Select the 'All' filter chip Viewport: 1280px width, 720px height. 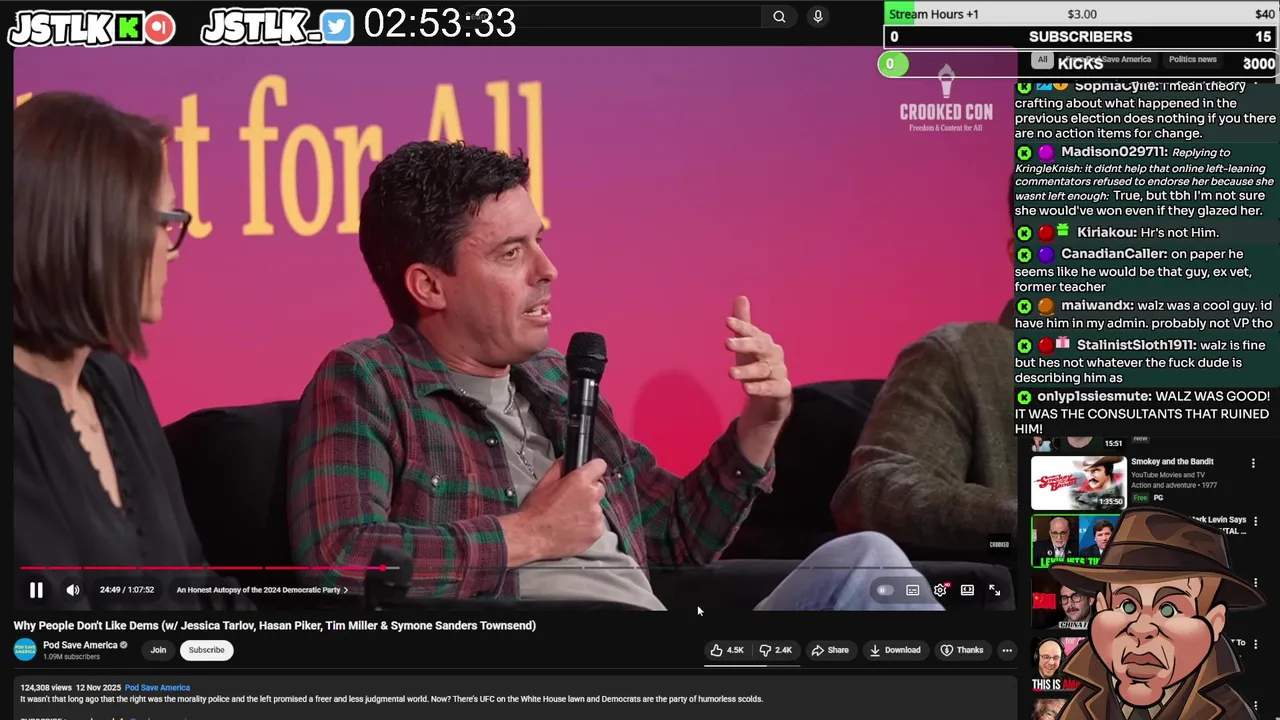1042,60
